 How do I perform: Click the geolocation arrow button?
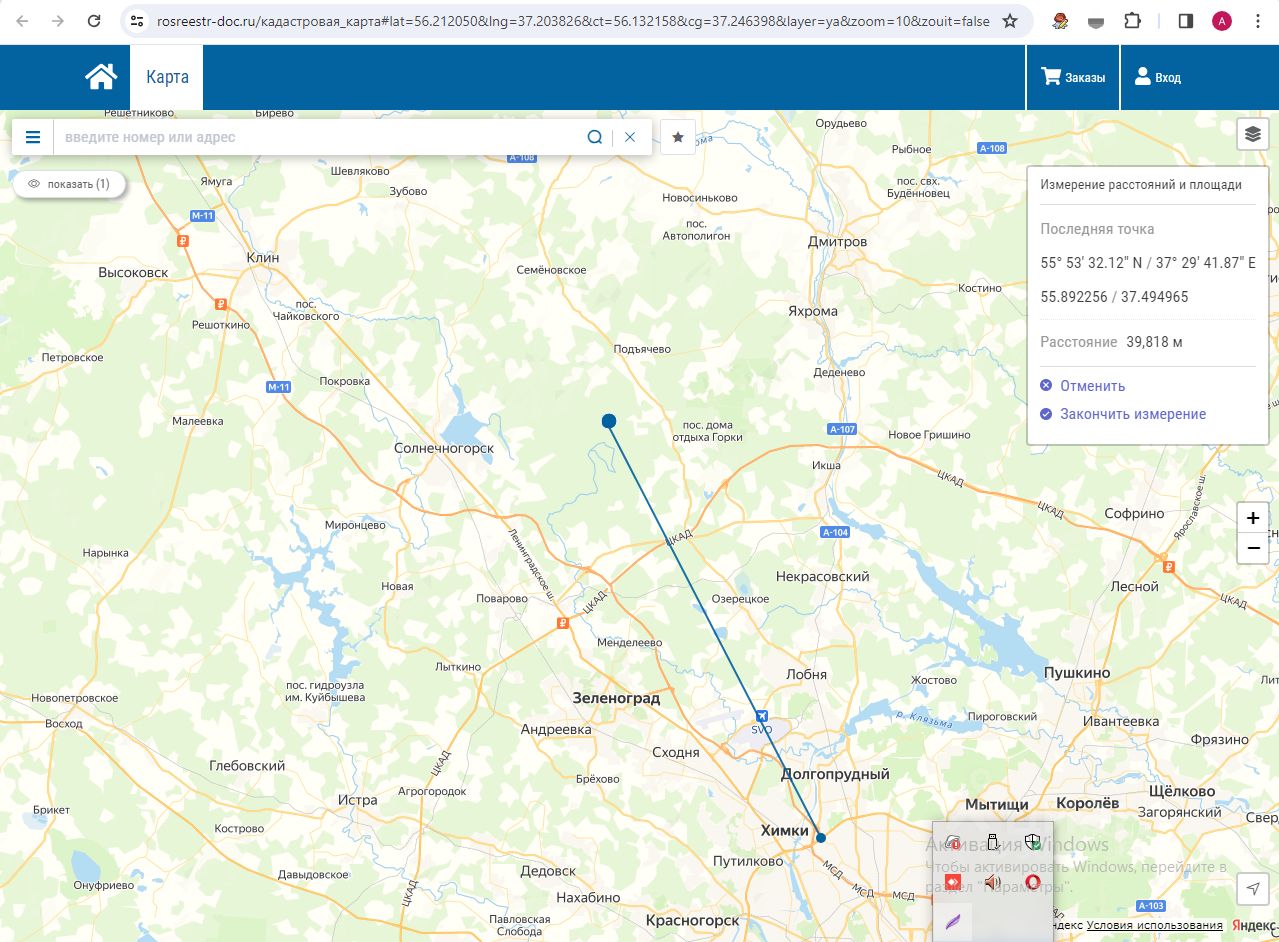click(x=1252, y=889)
